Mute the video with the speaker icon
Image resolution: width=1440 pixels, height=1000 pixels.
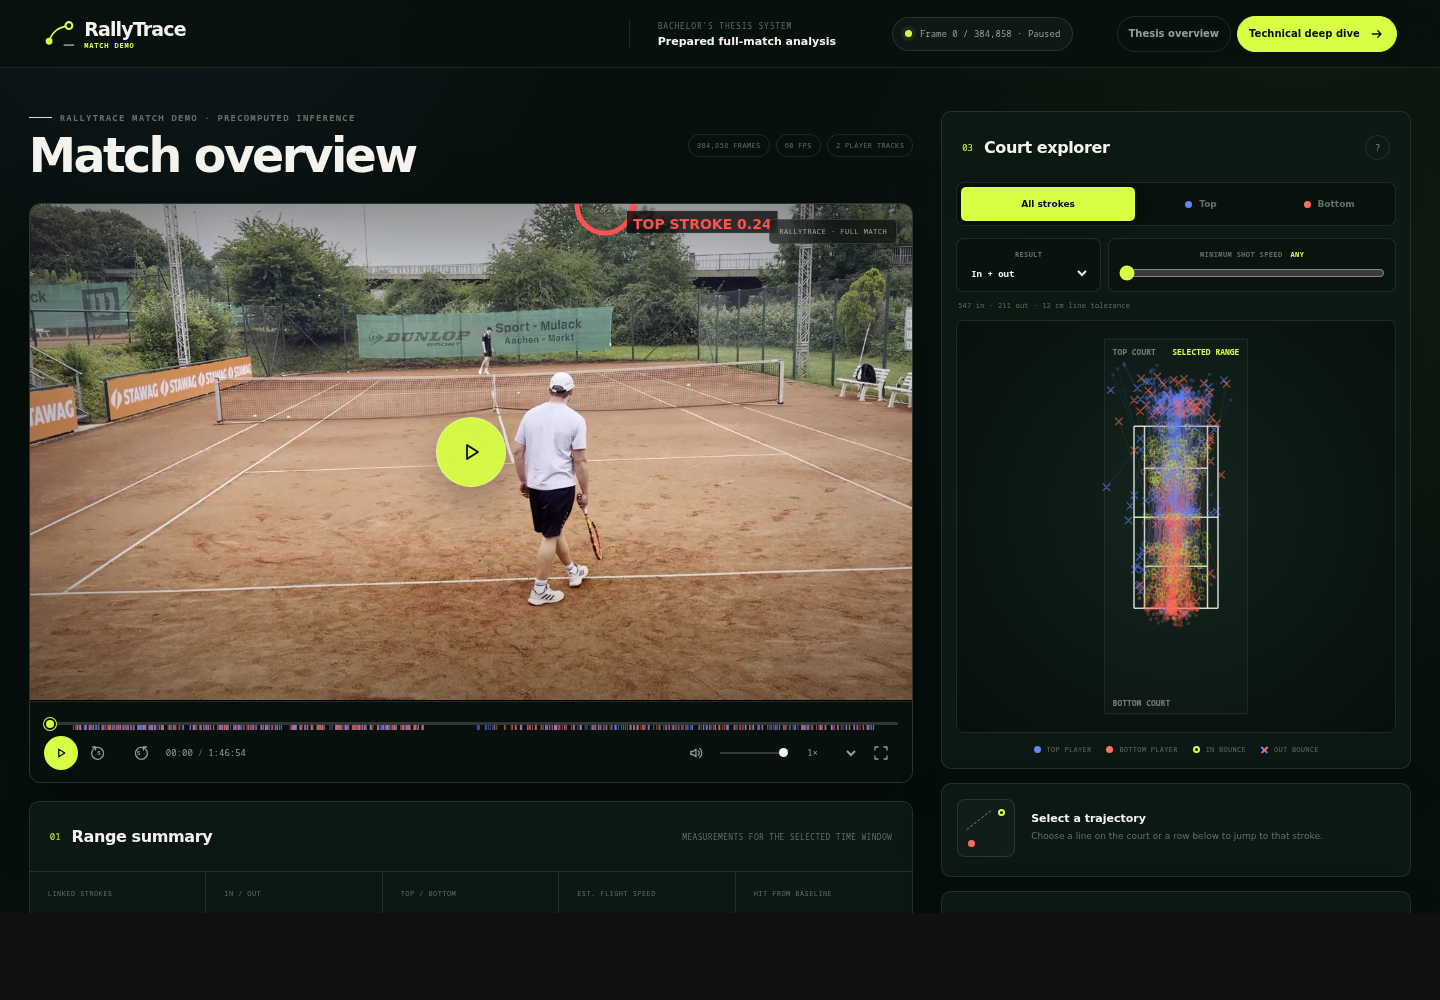[x=696, y=753]
